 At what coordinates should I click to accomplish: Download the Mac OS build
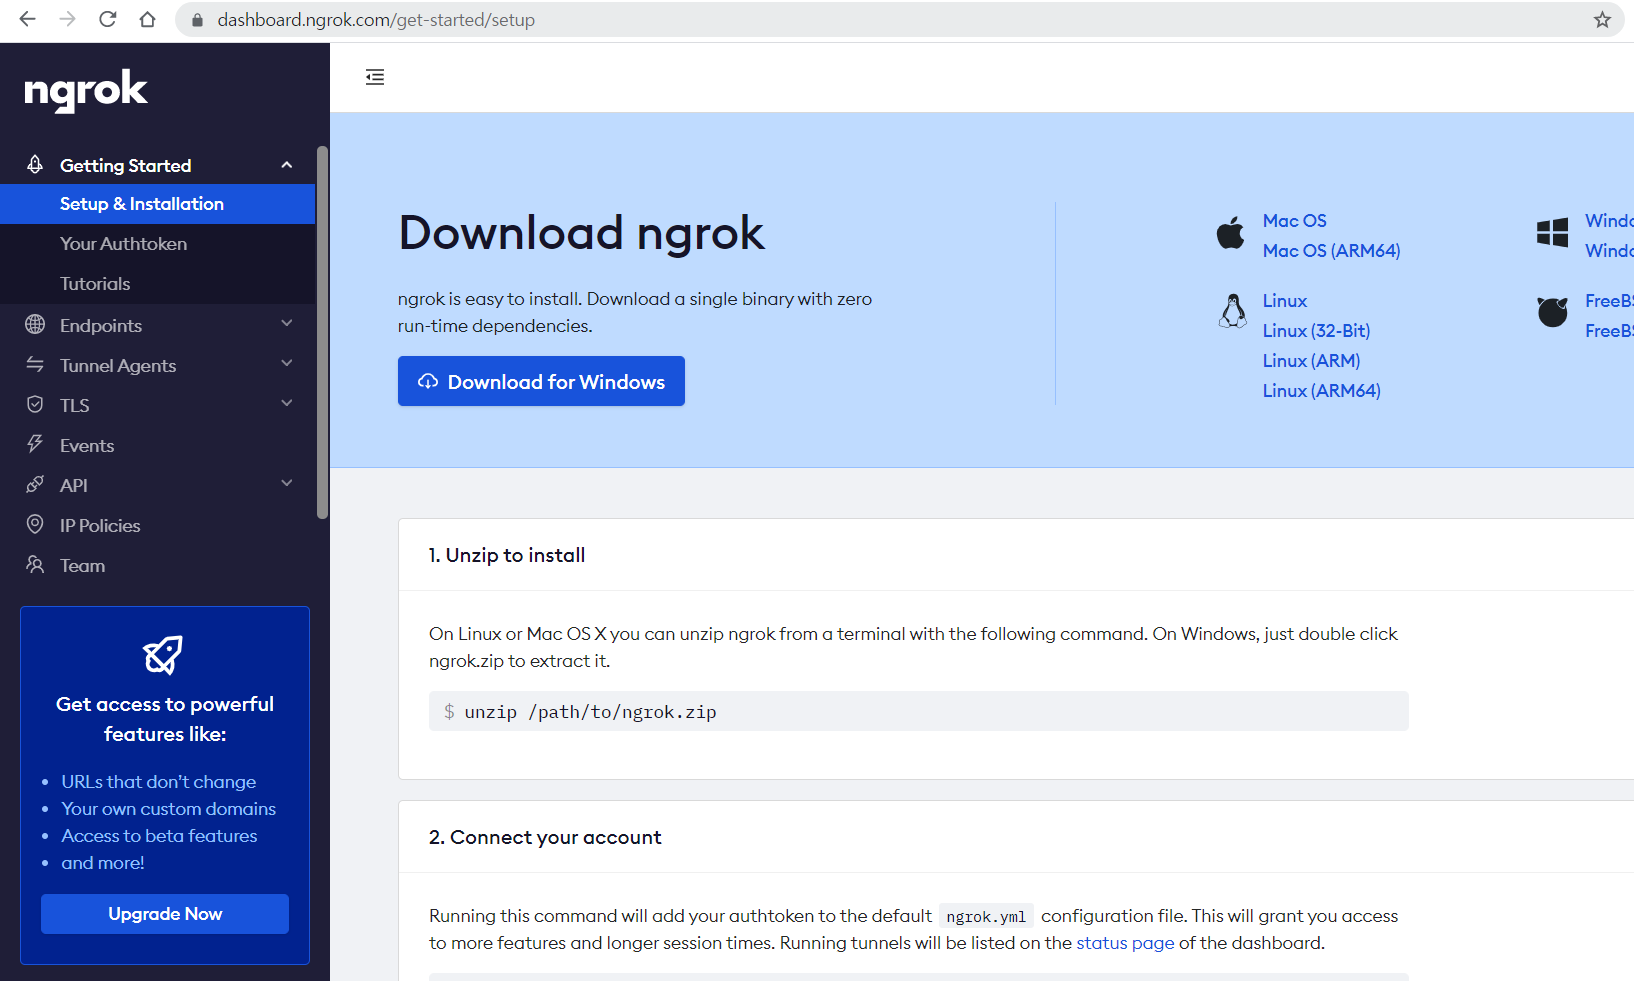pyautogui.click(x=1295, y=220)
